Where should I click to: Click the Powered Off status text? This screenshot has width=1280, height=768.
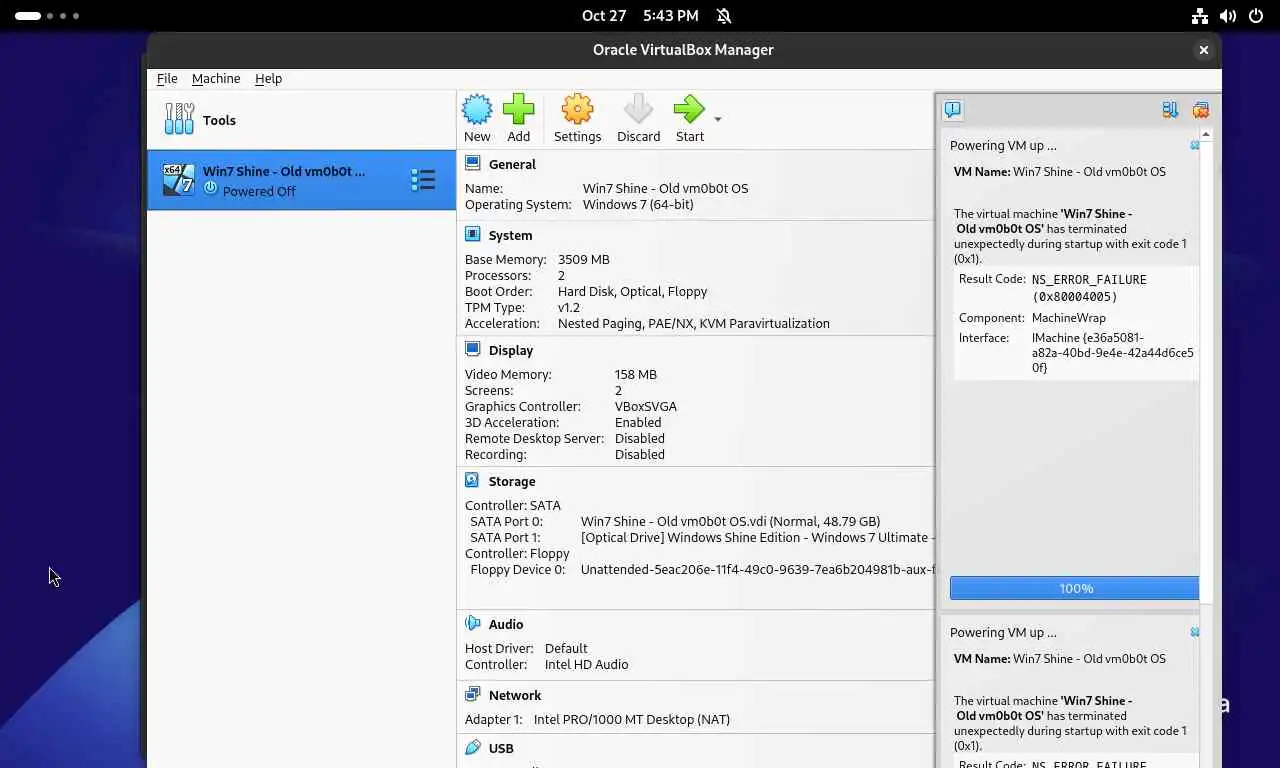pyautogui.click(x=259, y=191)
